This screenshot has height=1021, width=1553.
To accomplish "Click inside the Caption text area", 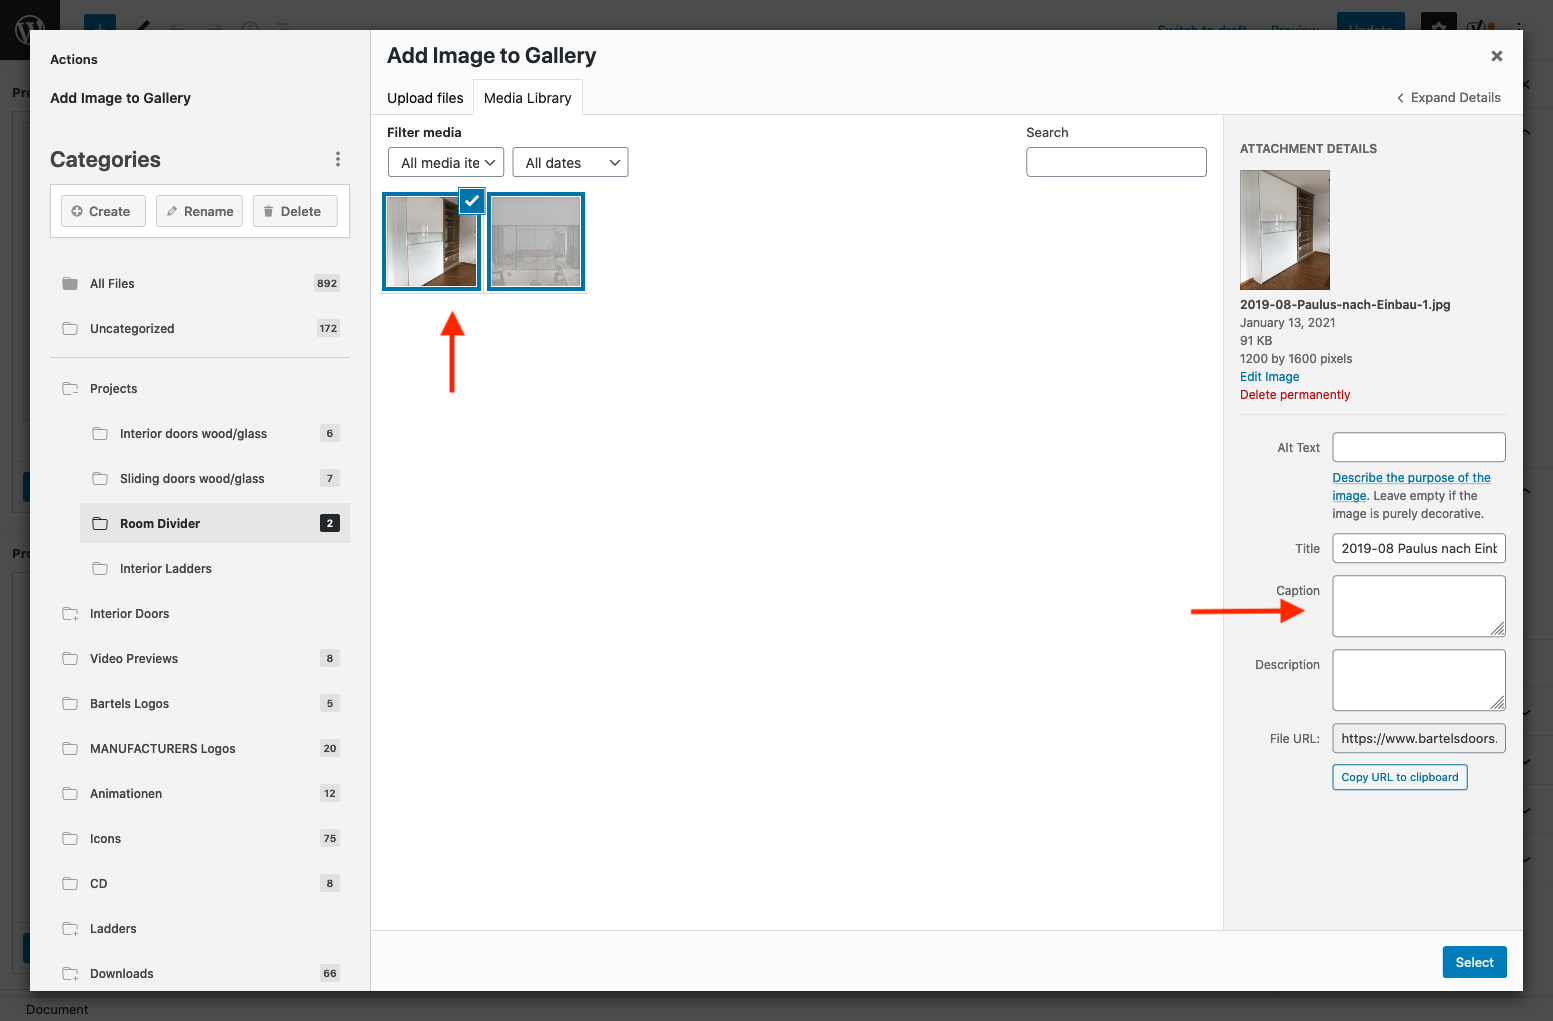I will (1417, 605).
